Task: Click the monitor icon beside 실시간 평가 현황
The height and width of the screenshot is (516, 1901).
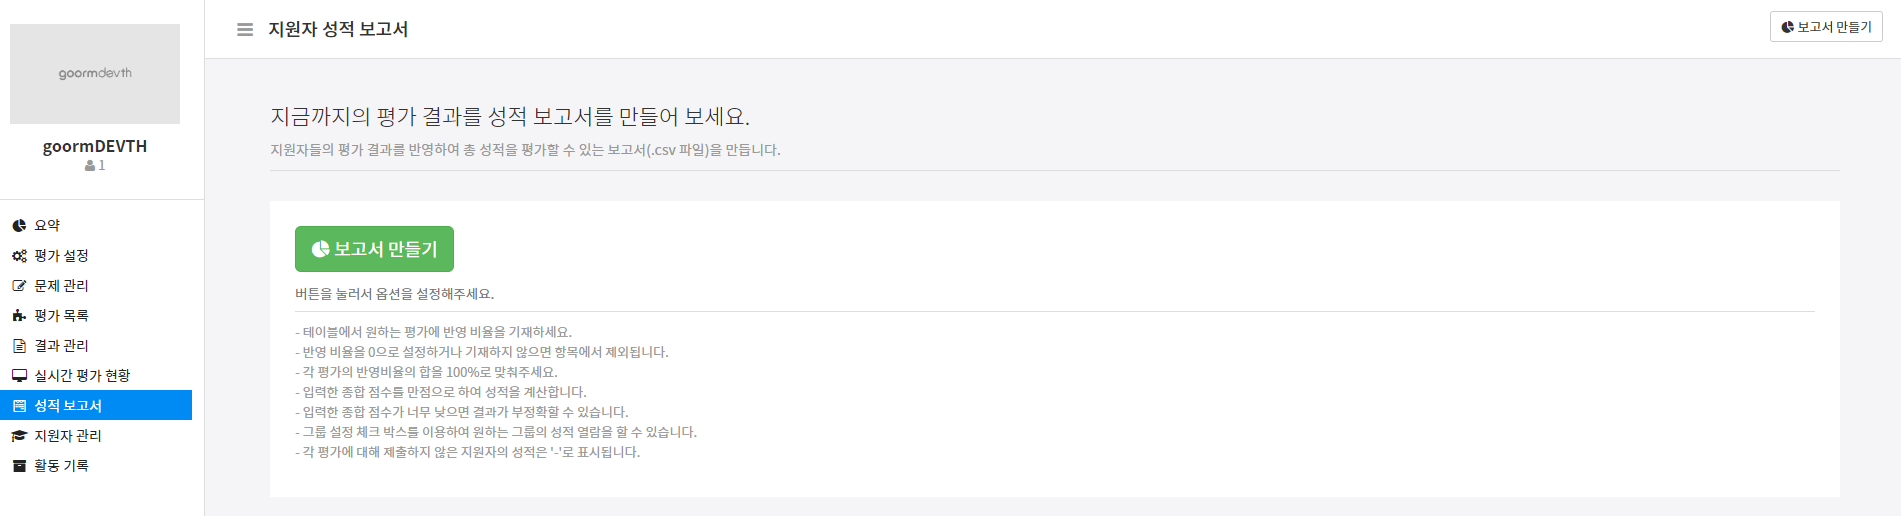Action: point(19,376)
